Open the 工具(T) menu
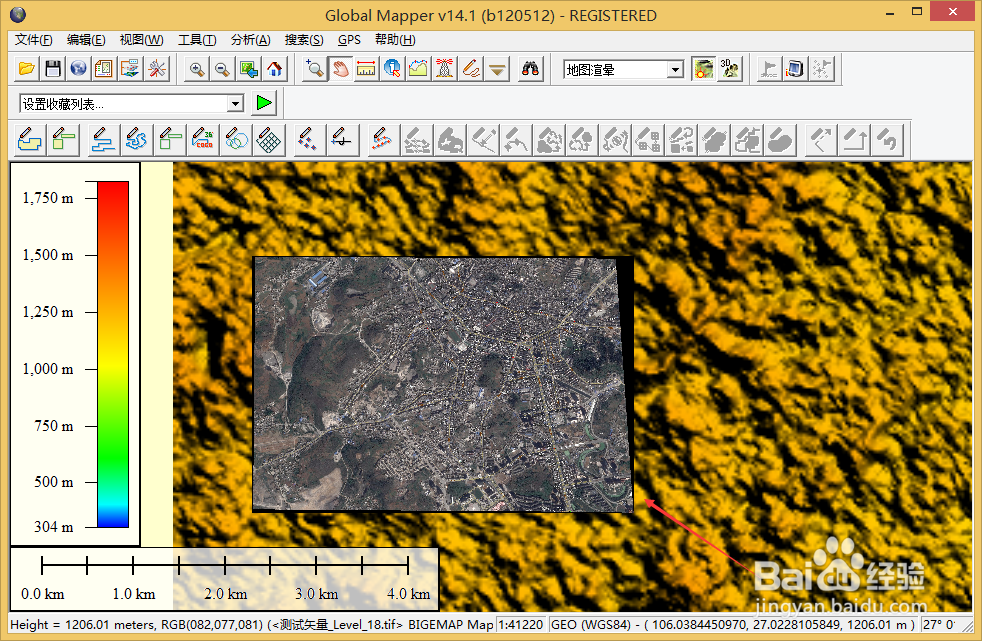Image resolution: width=982 pixels, height=641 pixels. click(197, 40)
